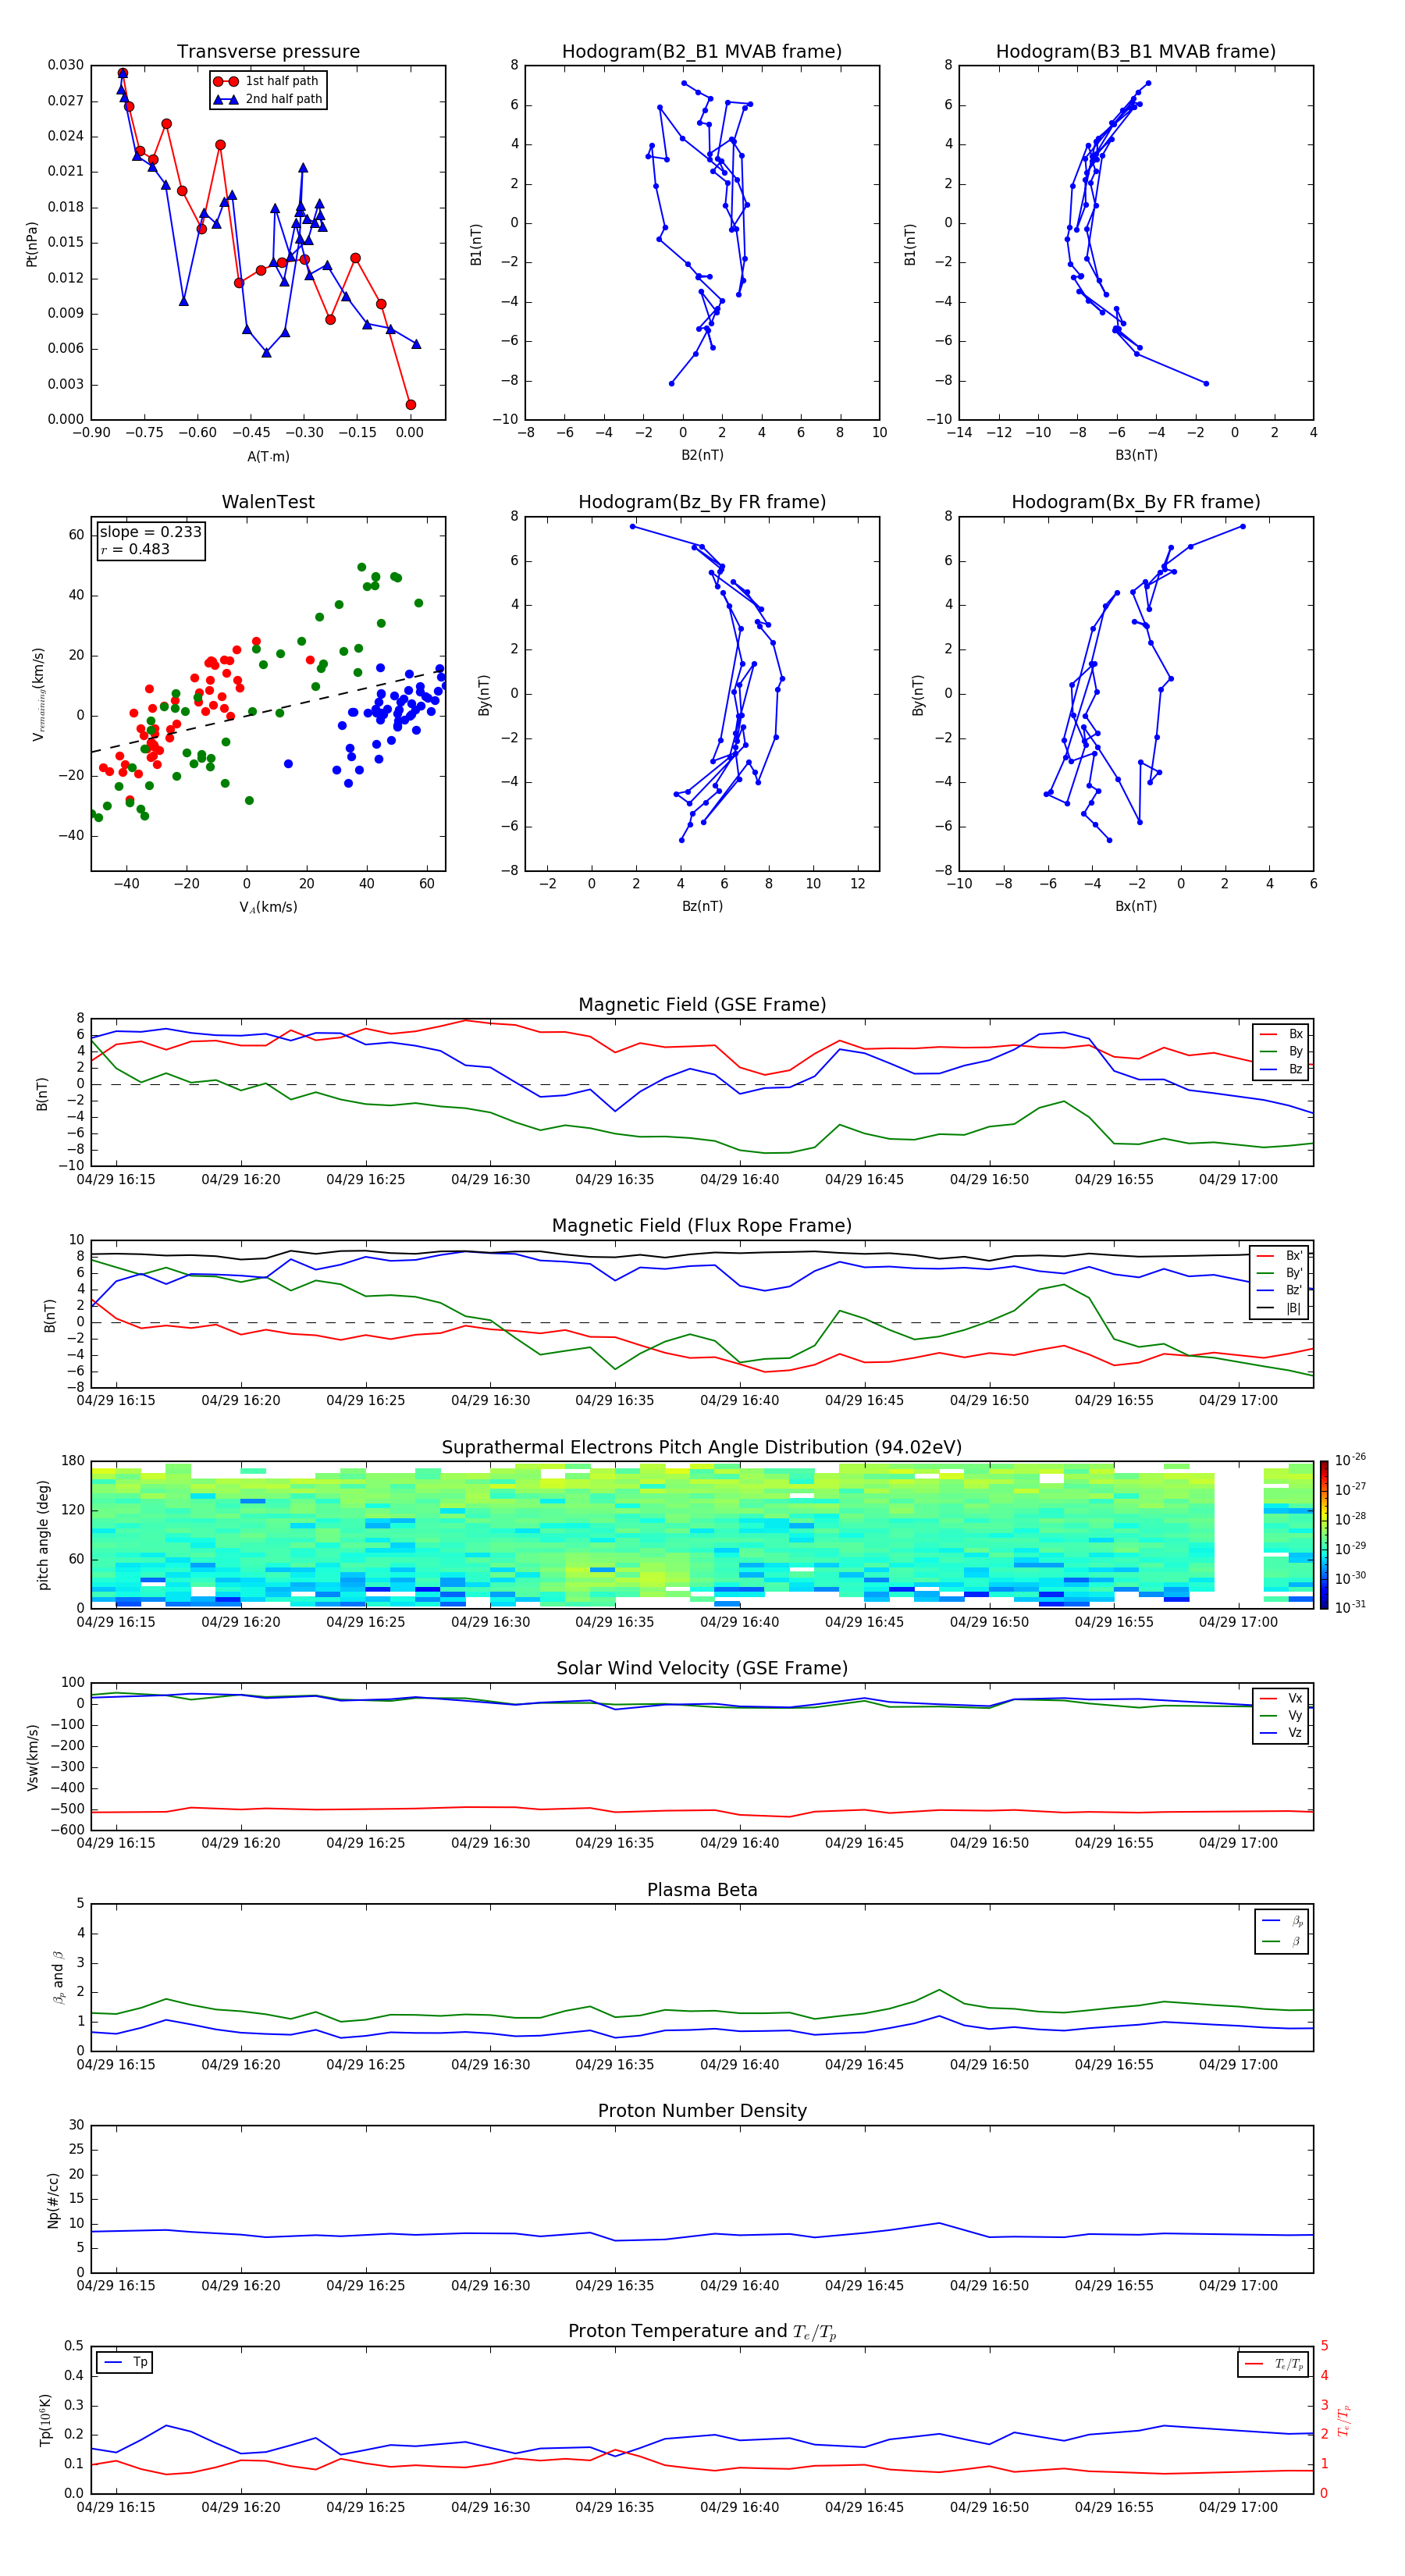Click the 'Bx(nT)' x-axis label
This screenshot has width=1405, height=2576.
tap(1136, 906)
